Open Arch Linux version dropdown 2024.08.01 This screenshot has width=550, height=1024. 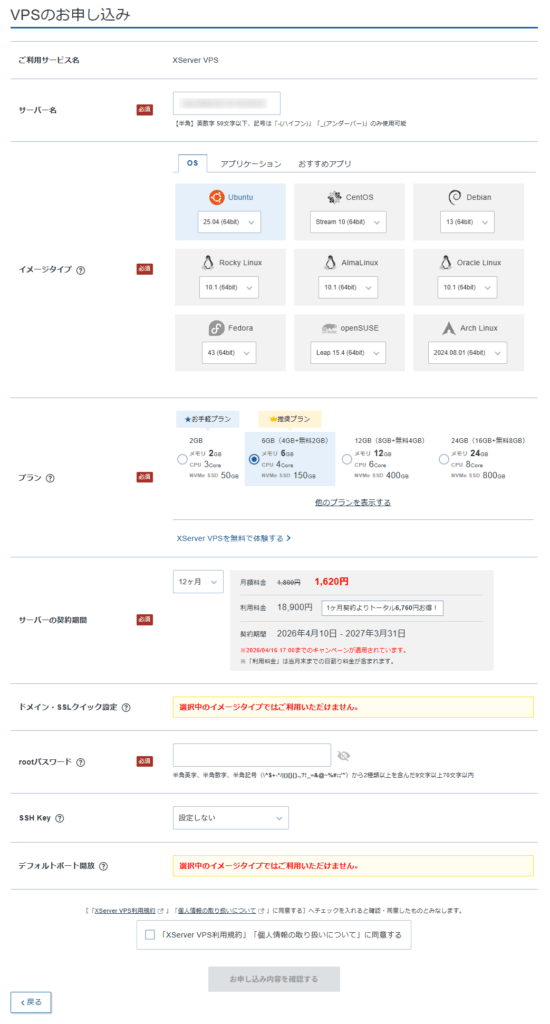point(467,353)
